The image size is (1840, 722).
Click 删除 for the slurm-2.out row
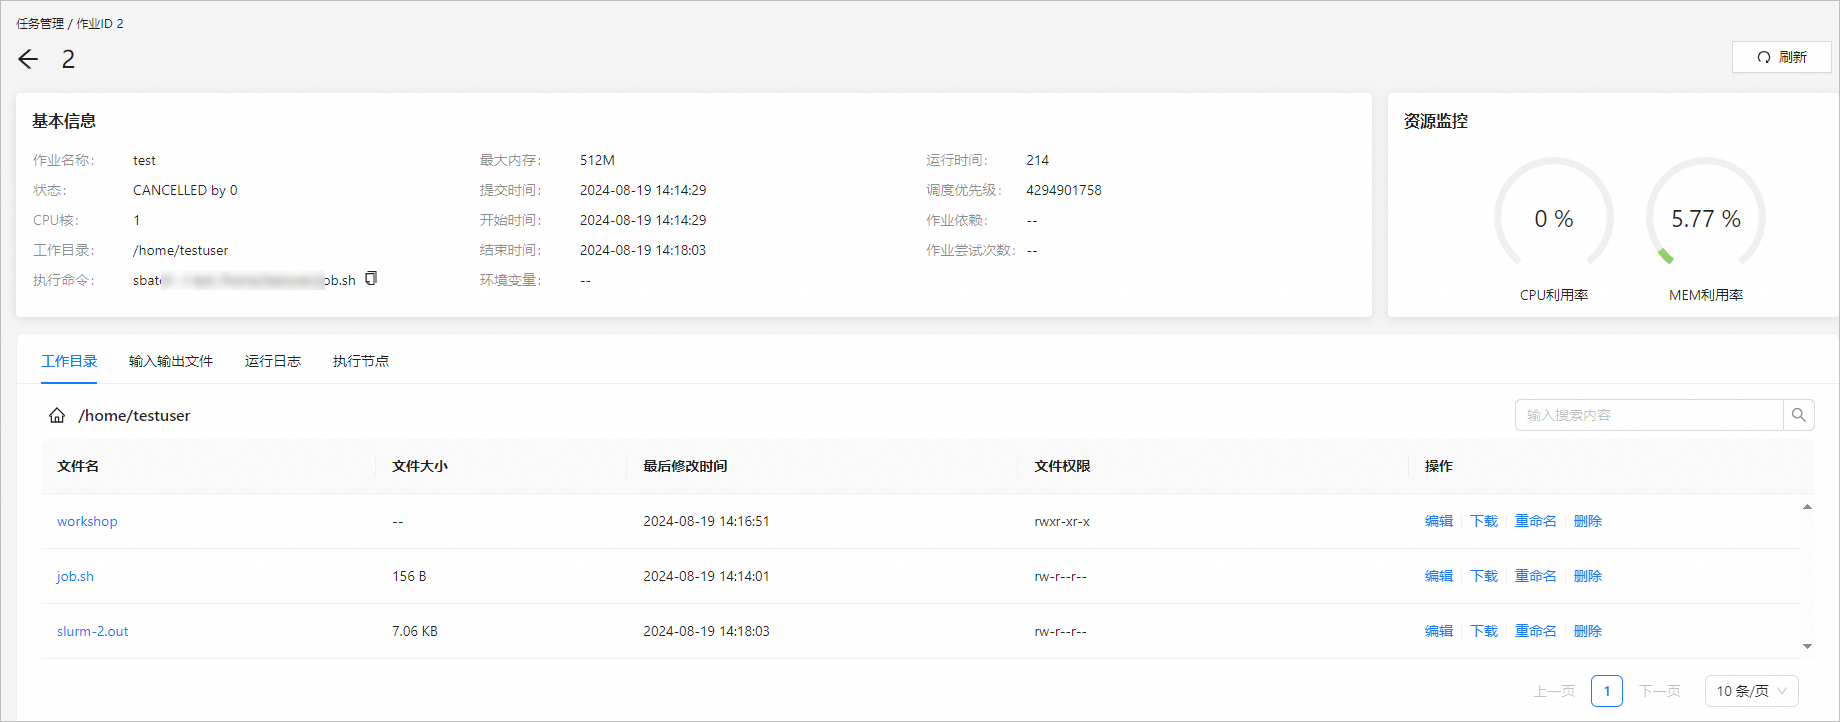1588,631
